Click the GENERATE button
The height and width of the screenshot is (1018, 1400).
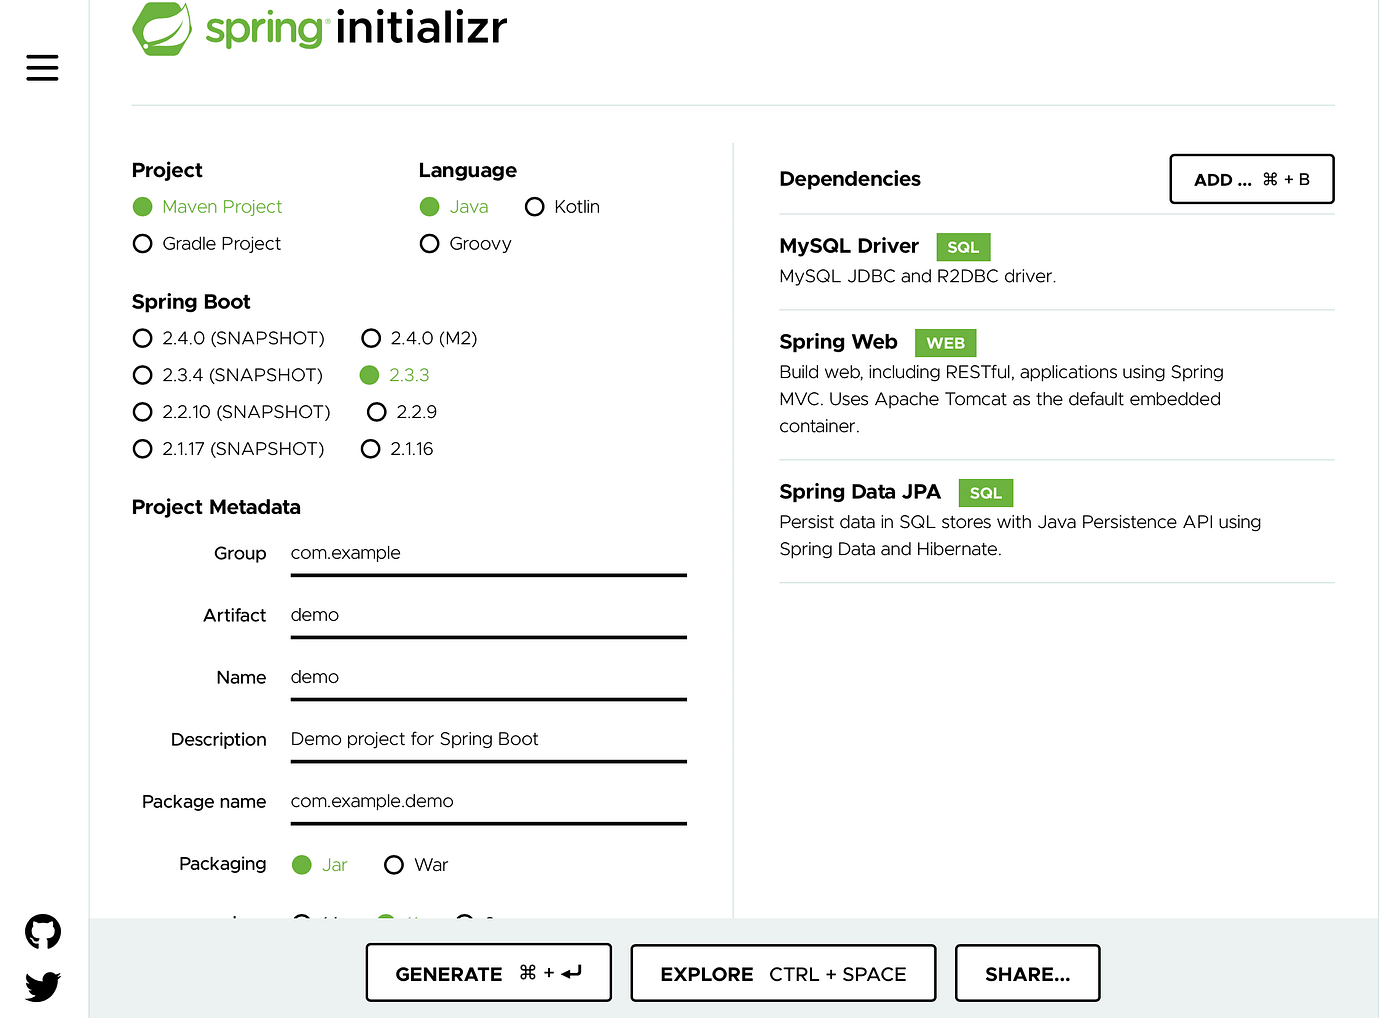point(488,973)
